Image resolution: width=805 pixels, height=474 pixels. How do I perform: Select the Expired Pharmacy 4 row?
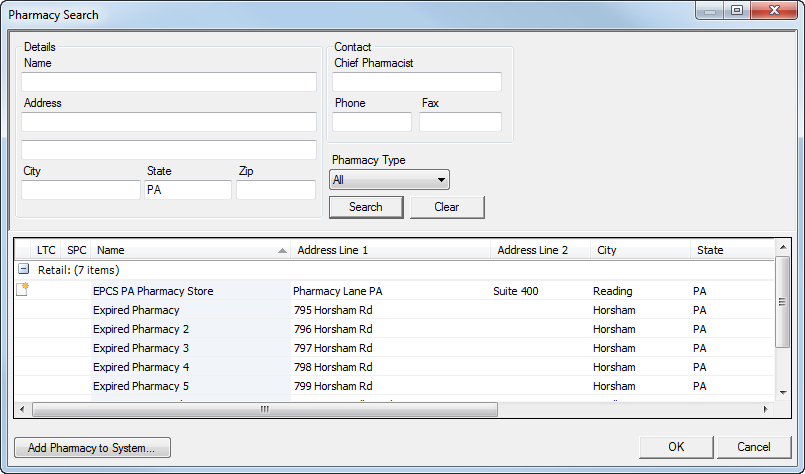(x=394, y=367)
